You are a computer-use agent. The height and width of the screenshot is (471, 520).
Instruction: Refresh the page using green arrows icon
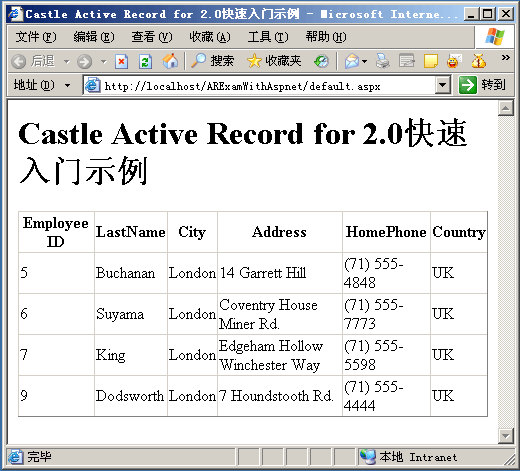145,62
